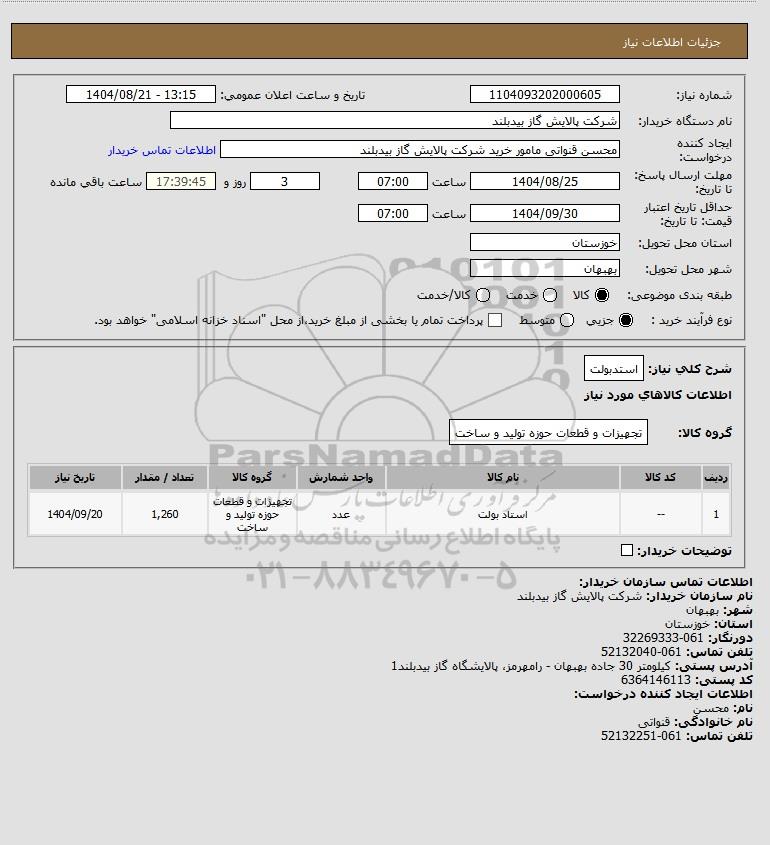Click the نام کالا column header
This screenshot has width=770, height=845.
point(503,477)
